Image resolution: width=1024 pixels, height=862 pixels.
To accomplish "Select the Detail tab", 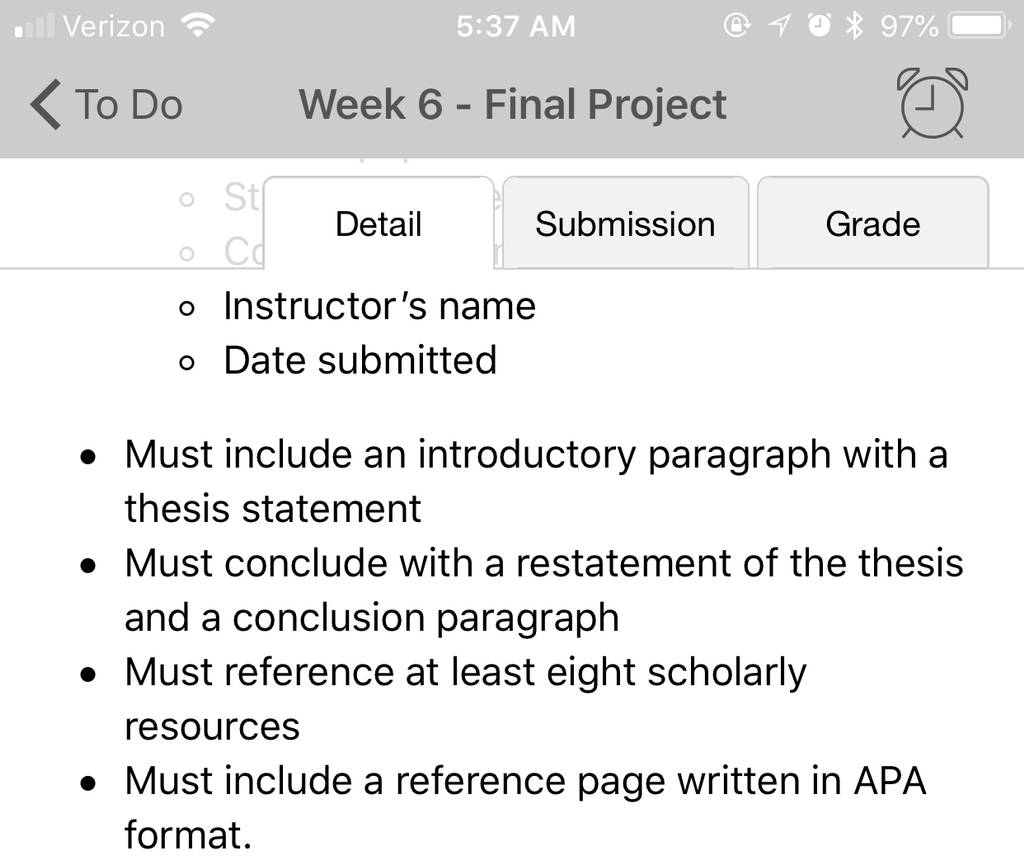I will click(379, 223).
